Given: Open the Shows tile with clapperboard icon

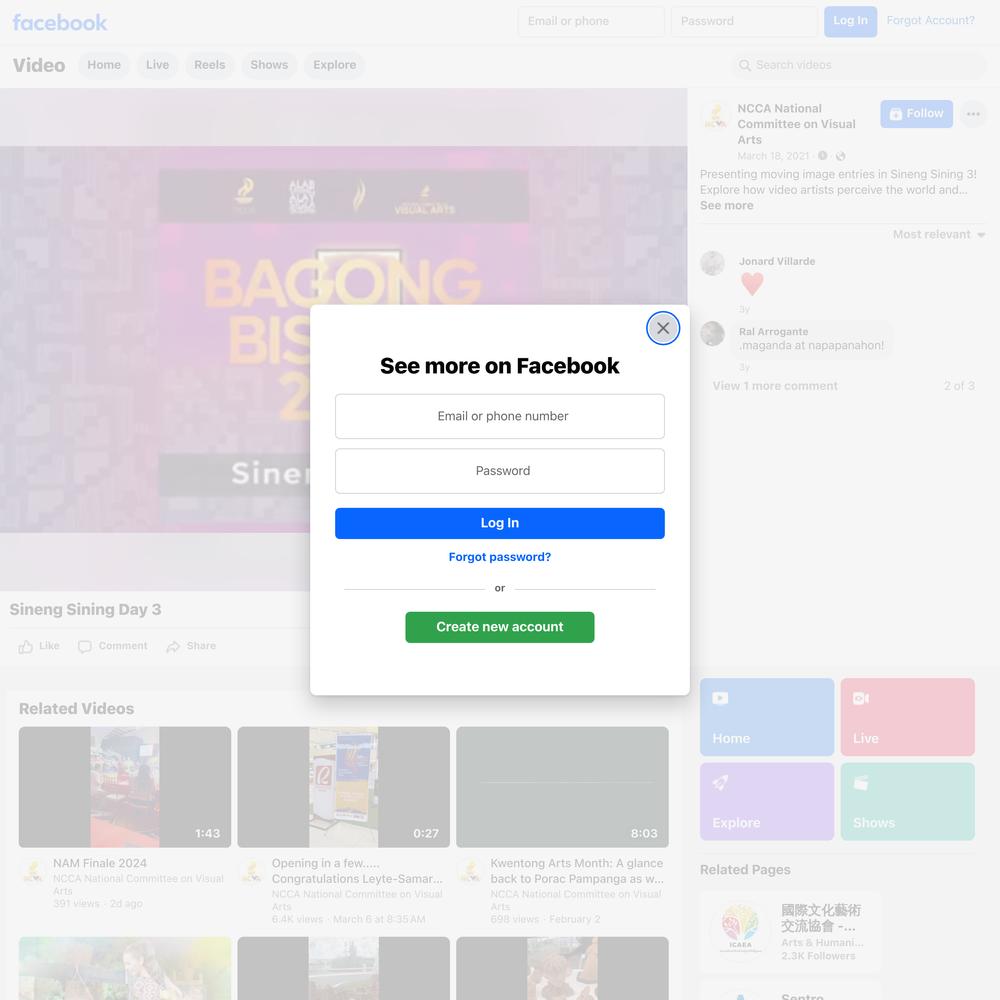Looking at the screenshot, I should (x=907, y=801).
